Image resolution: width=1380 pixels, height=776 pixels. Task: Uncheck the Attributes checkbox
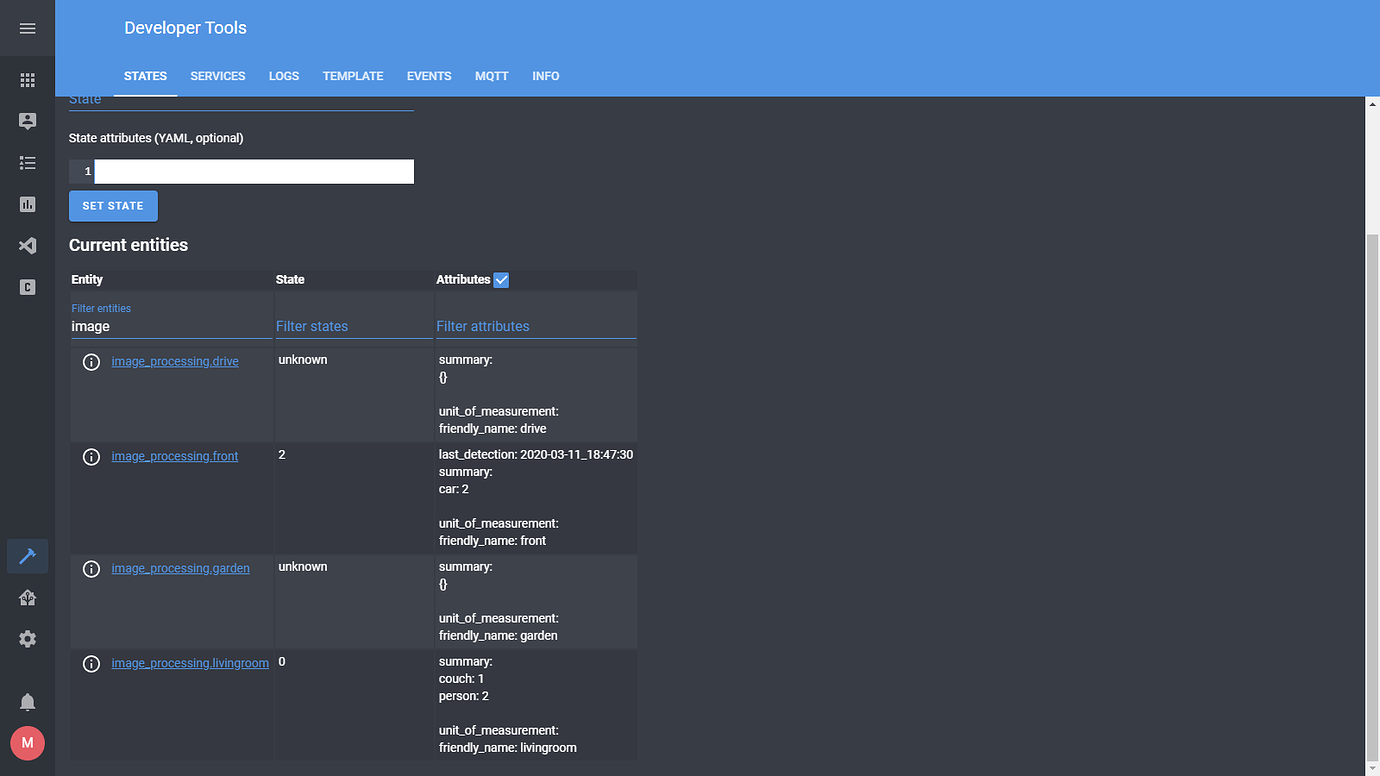[x=500, y=280]
